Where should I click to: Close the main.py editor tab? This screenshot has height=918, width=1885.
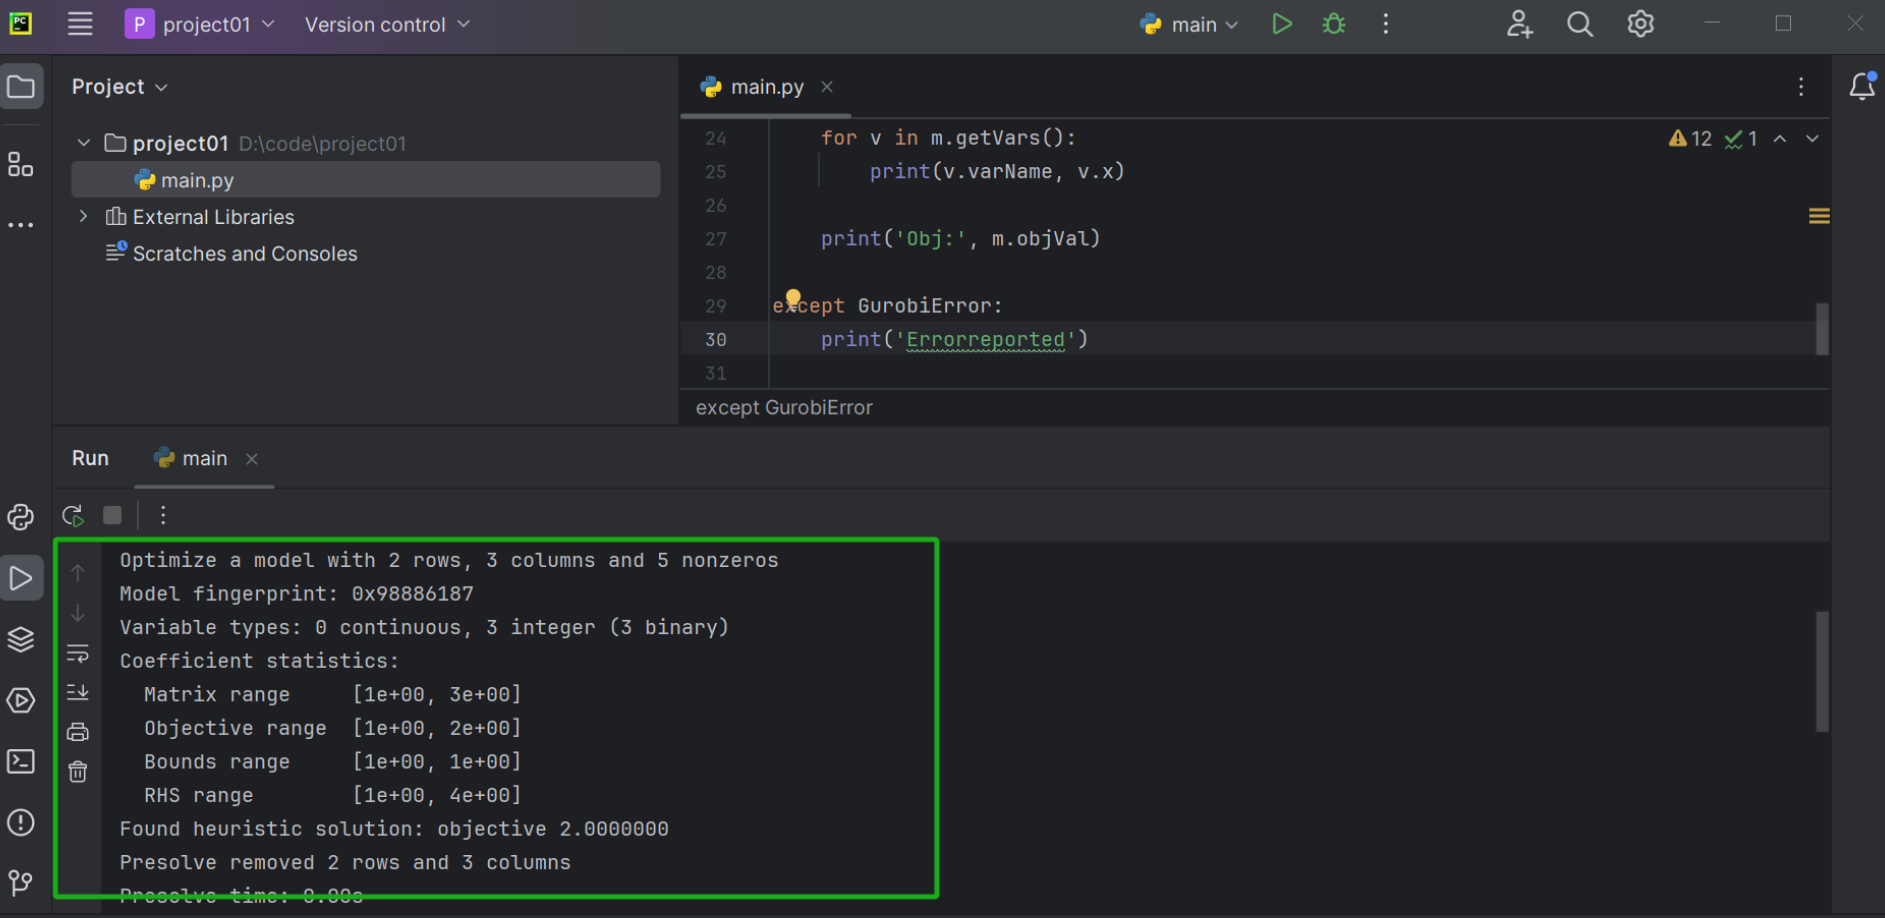pos(827,87)
